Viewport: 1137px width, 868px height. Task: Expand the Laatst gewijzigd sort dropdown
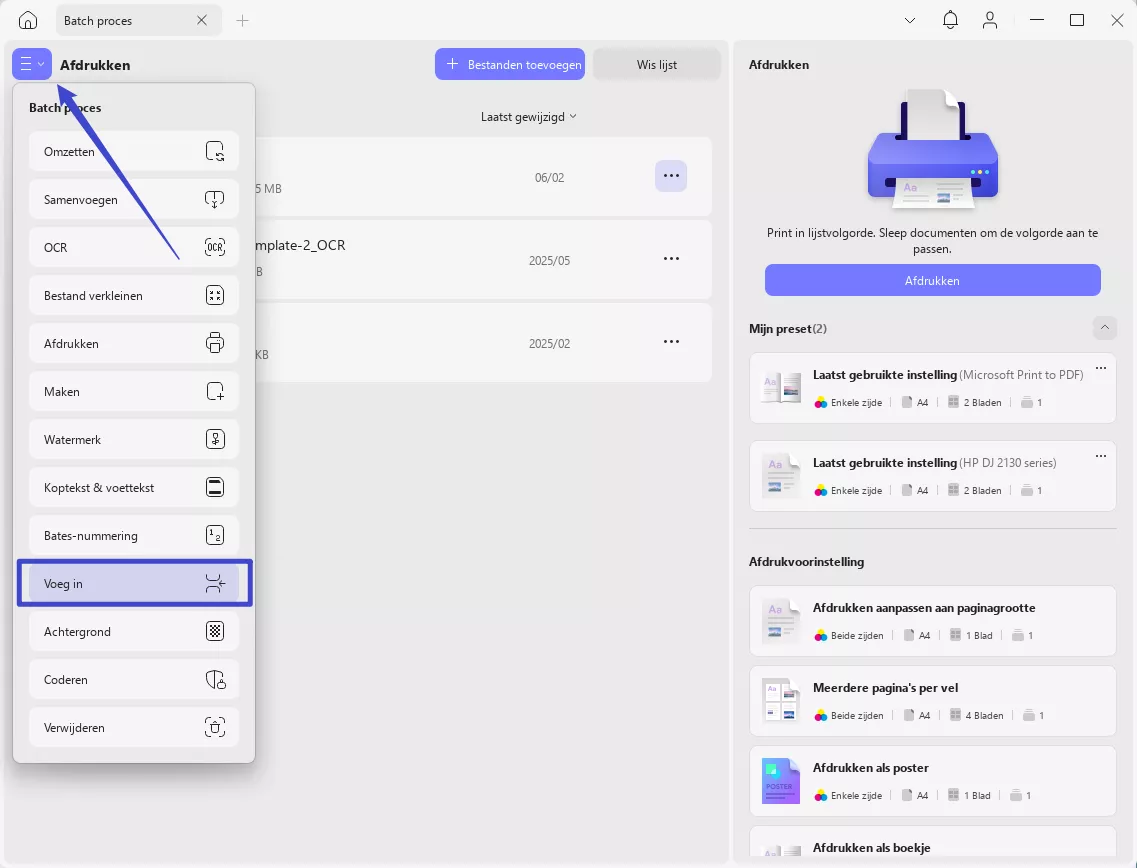coord(529,117)
